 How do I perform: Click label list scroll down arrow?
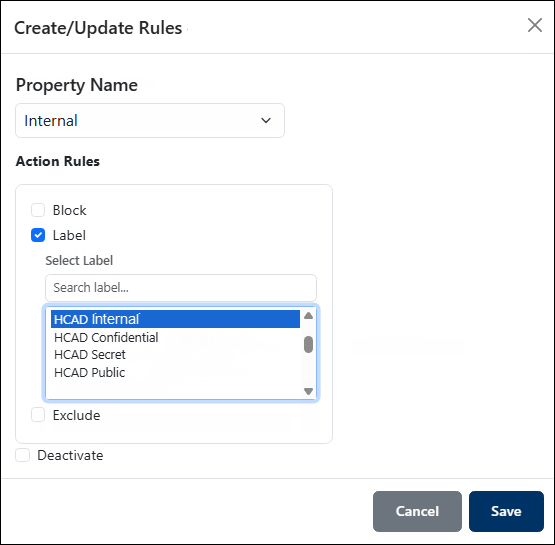[308, 391]
